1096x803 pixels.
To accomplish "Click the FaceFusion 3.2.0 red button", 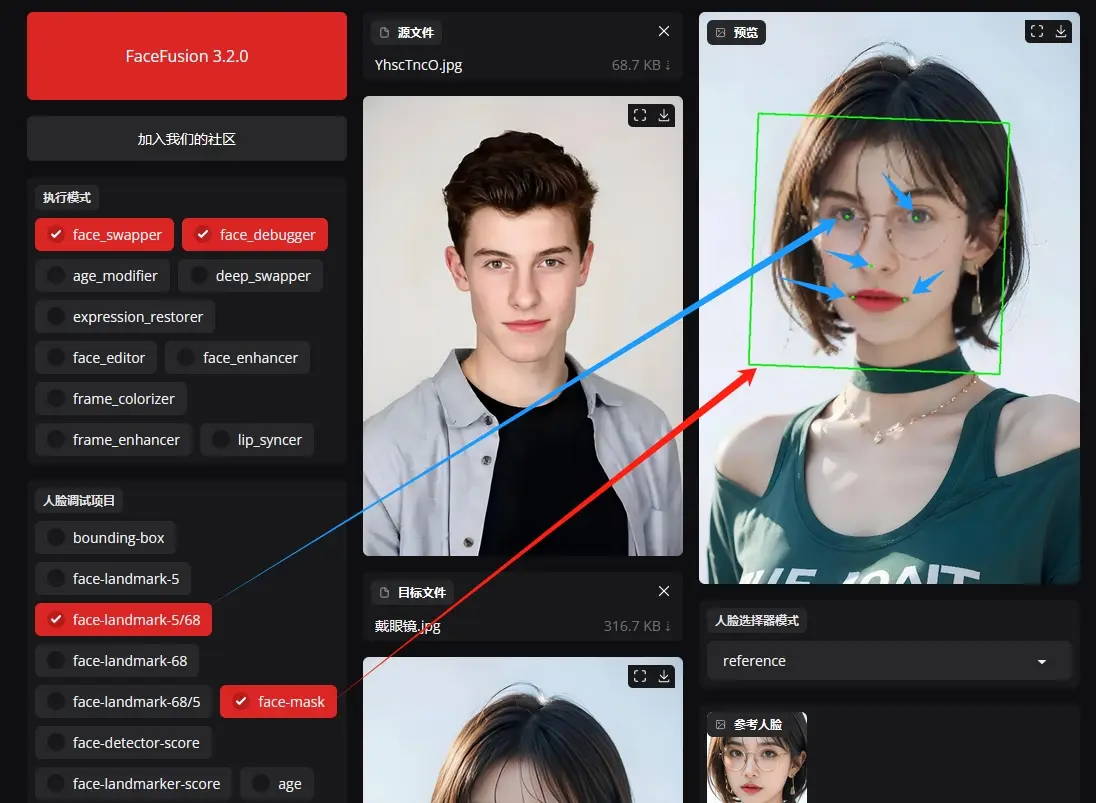I will click(x=187, y=56).
